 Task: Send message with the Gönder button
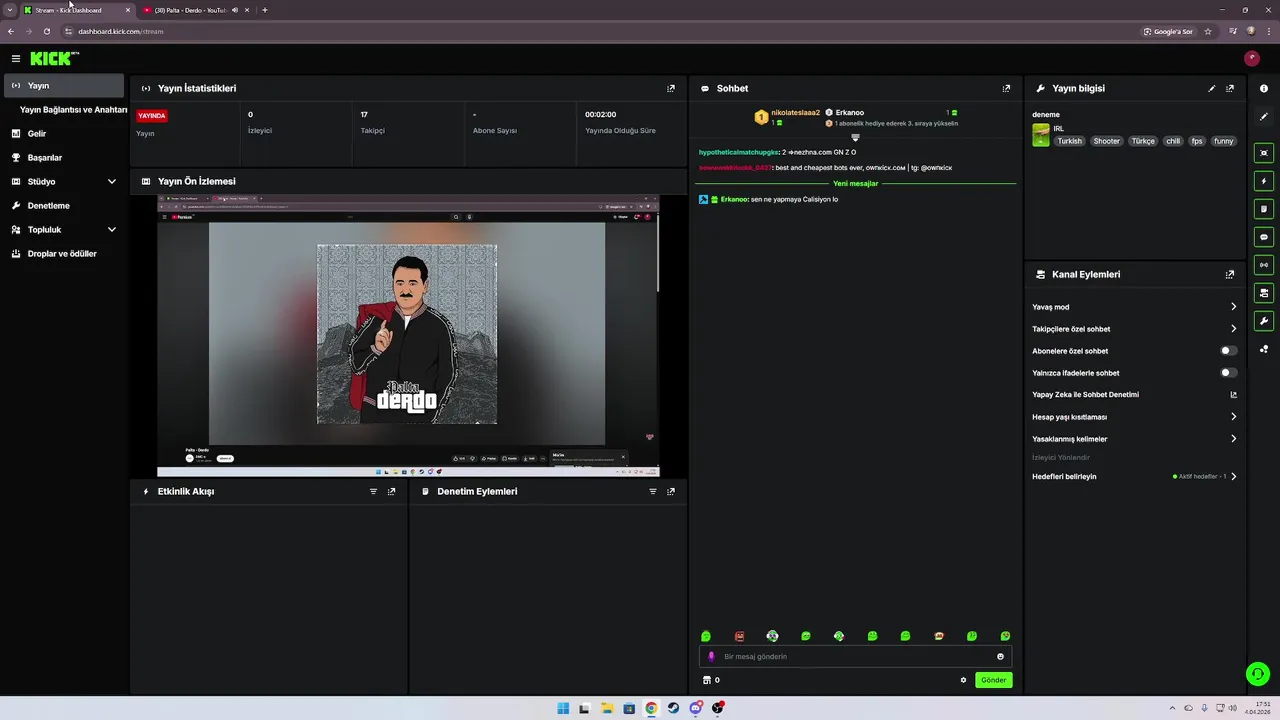click(x=993, y=680)
